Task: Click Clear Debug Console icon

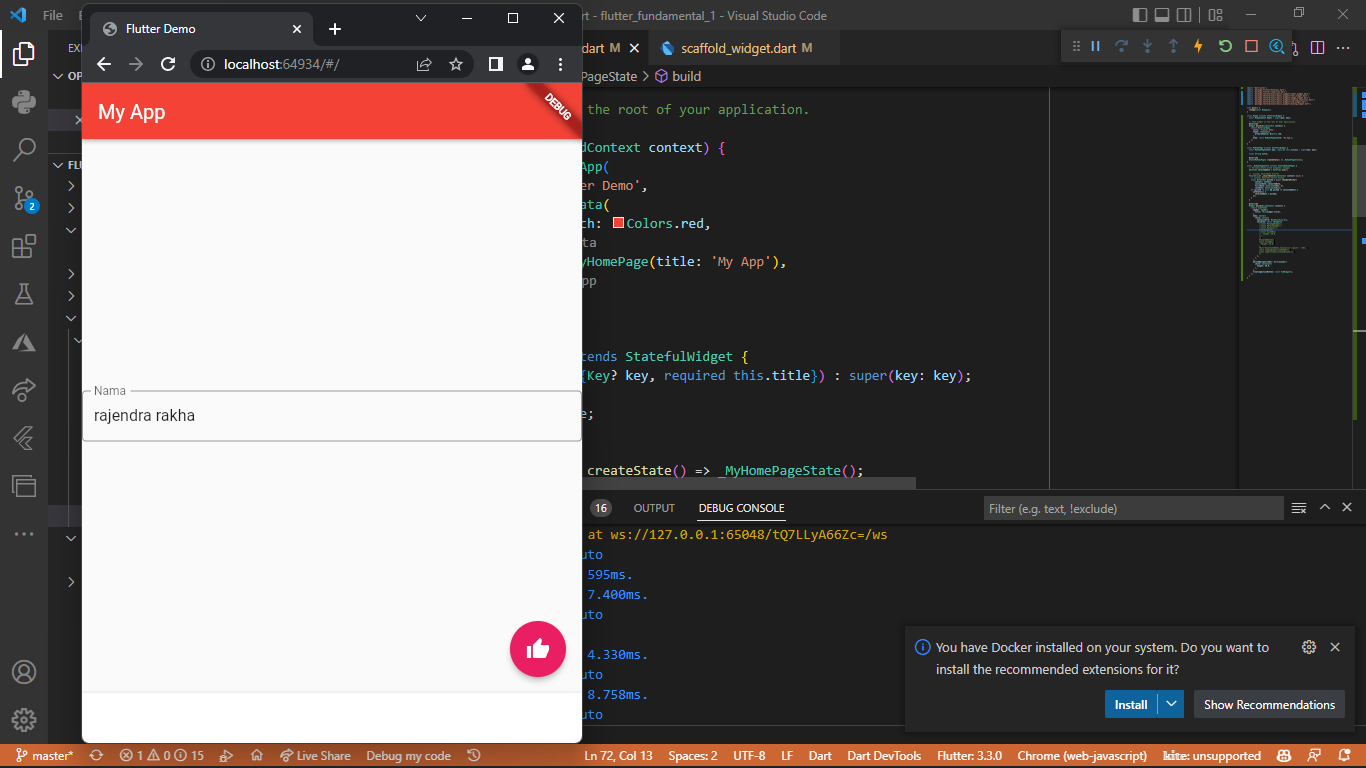Action: coord(1299,508)
